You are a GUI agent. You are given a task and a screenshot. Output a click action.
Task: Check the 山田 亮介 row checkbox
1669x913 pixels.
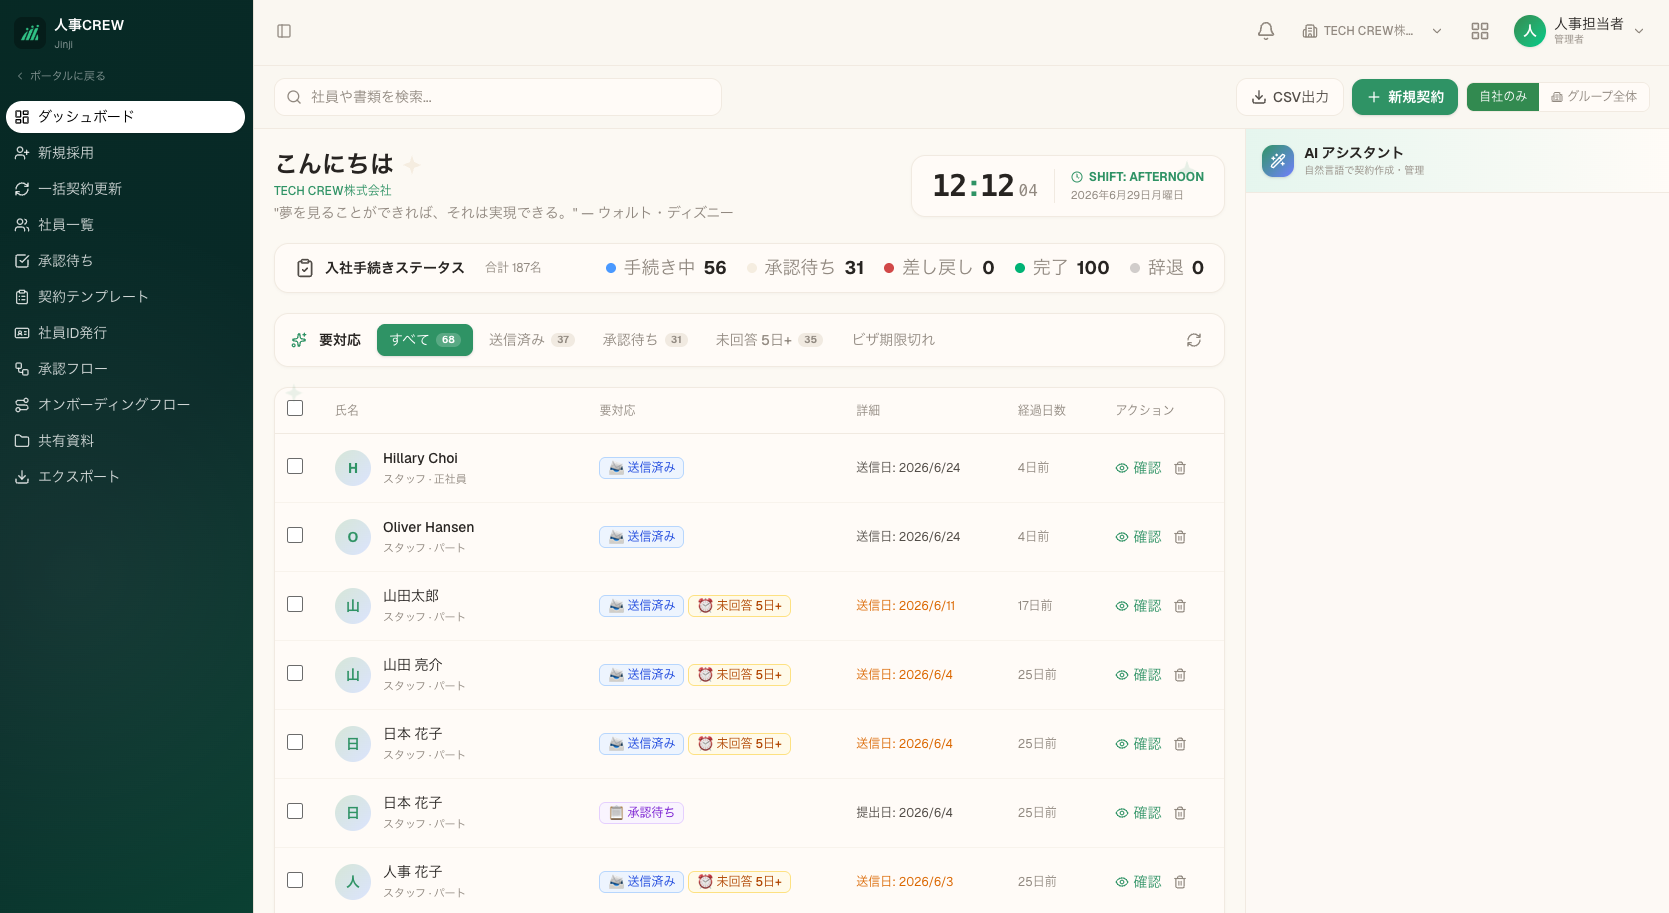[295, 673]
